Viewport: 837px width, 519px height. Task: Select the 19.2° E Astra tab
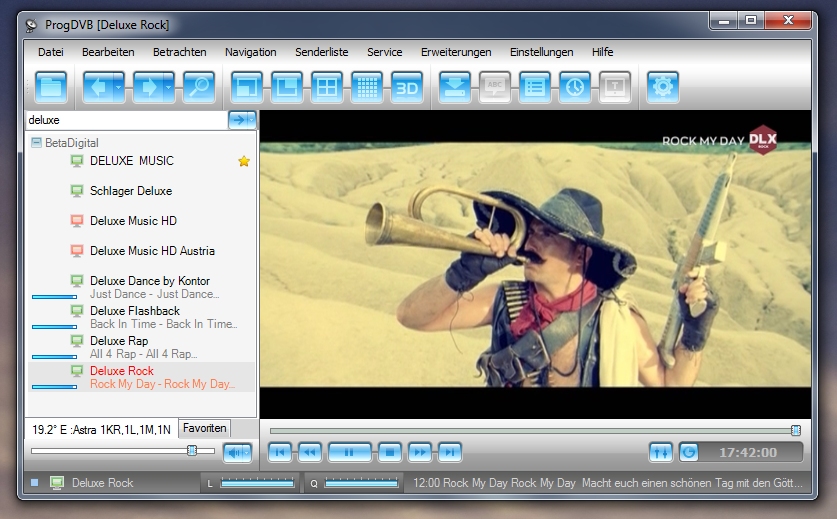101,429
